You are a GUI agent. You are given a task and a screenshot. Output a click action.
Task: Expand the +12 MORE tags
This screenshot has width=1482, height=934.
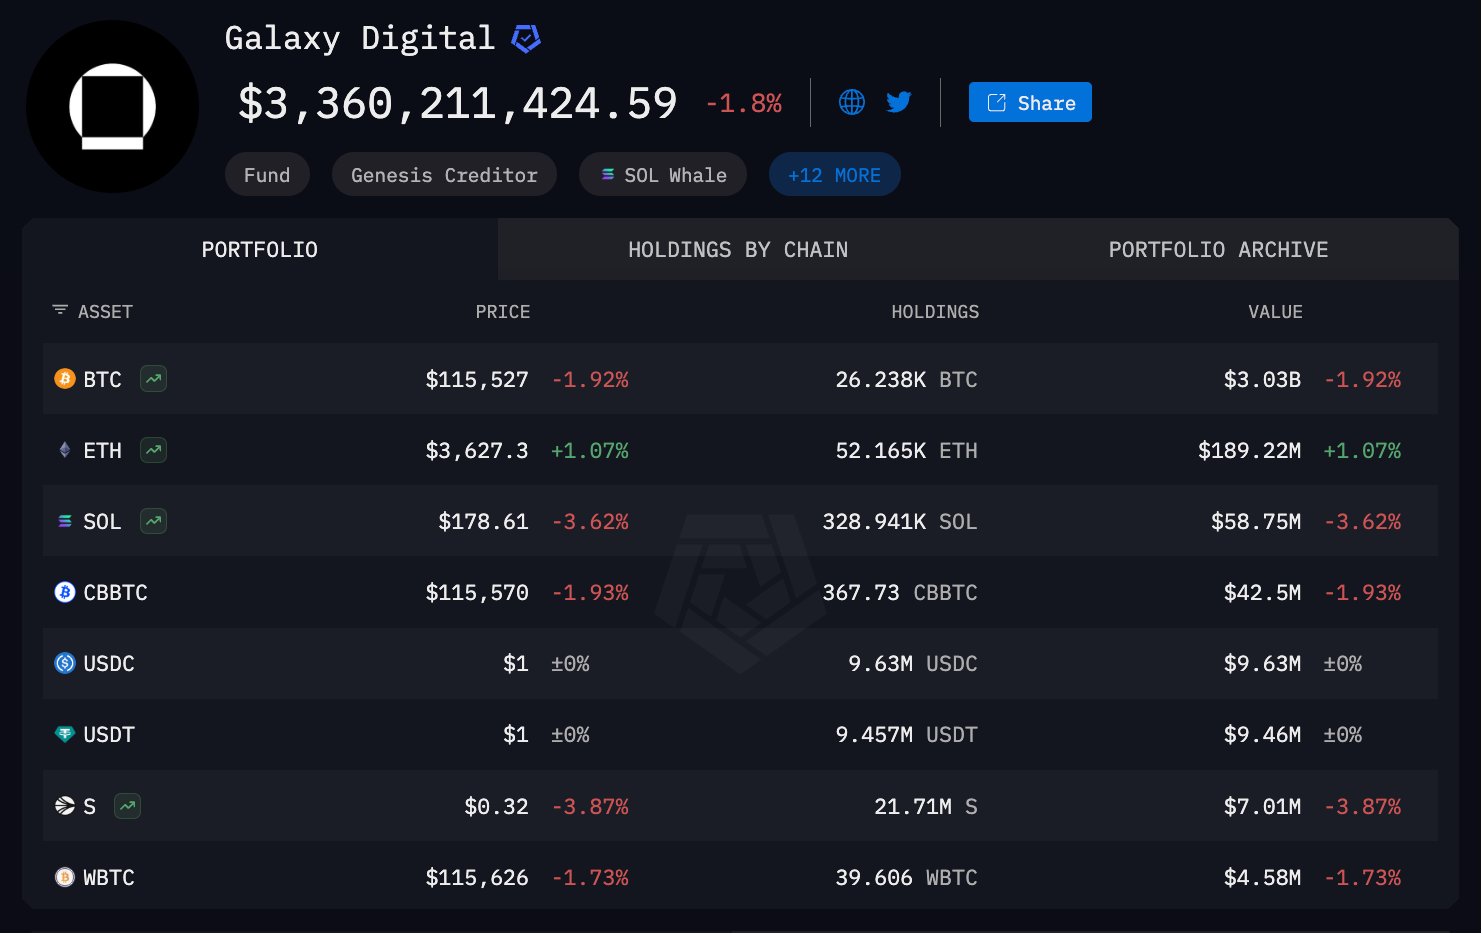coord(834,175)
